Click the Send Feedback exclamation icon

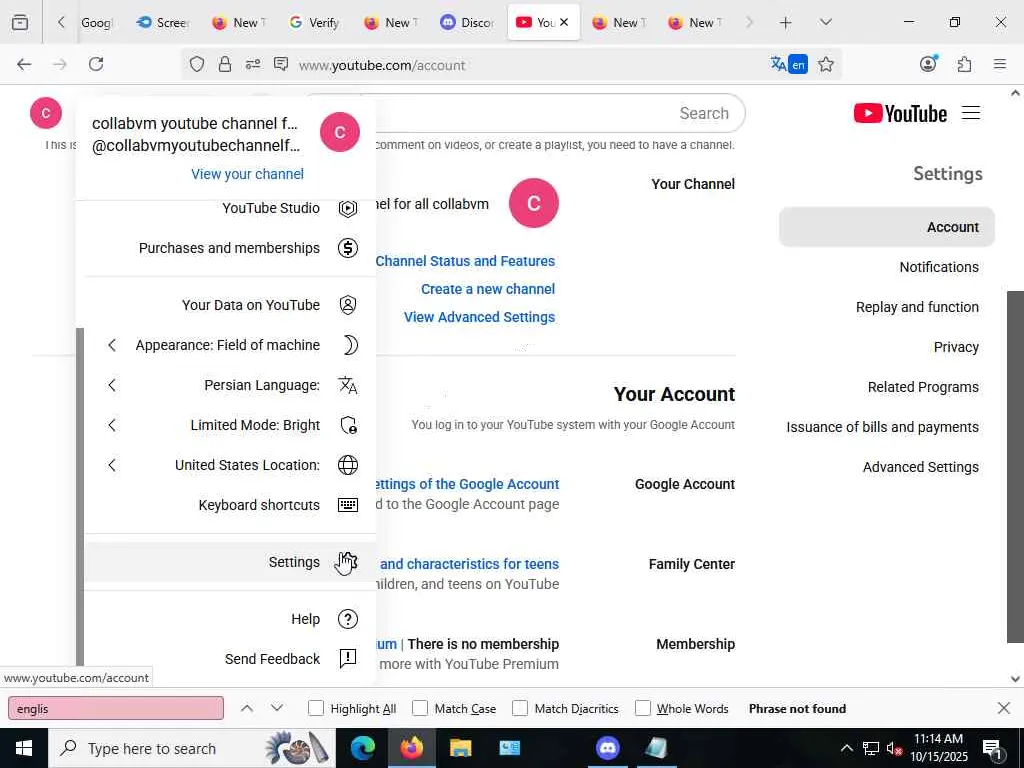coord(347,658)
